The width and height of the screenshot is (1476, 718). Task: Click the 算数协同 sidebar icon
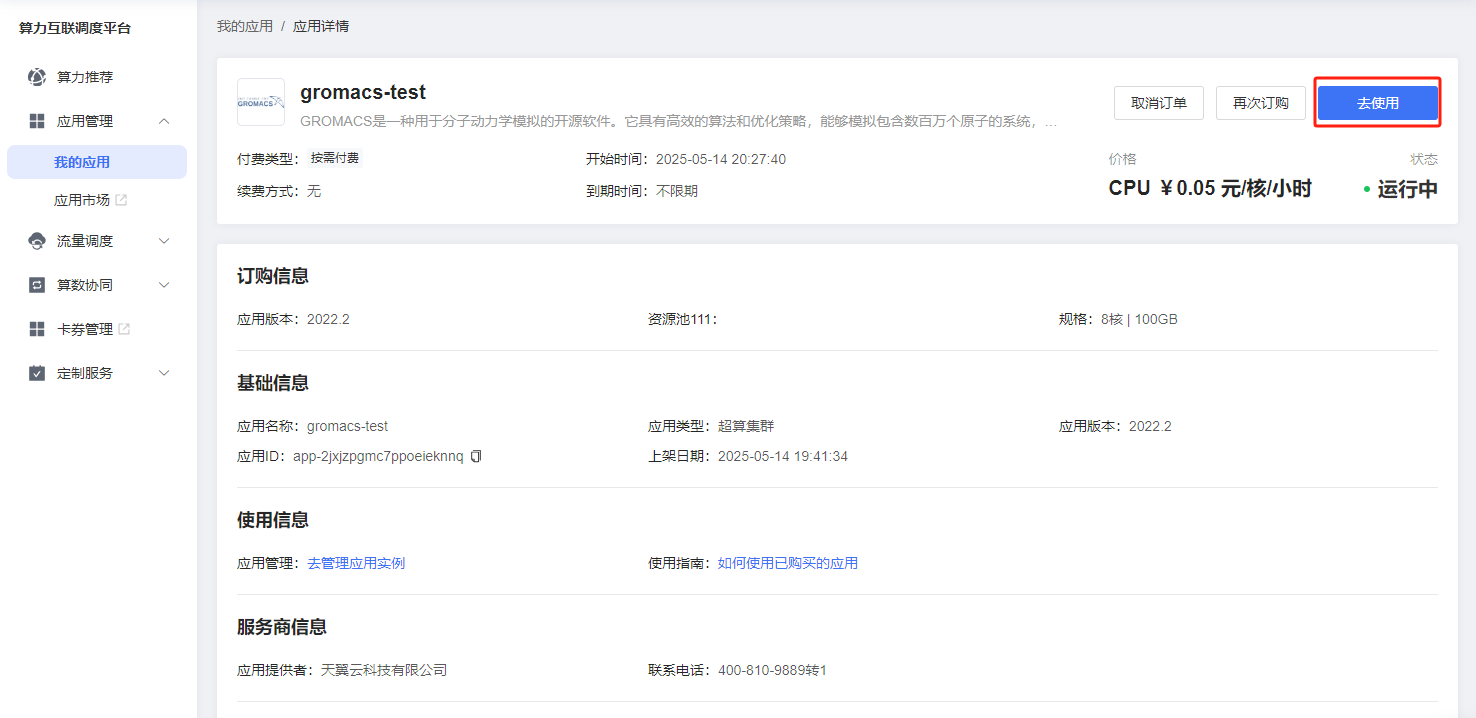pyautogui.click(x=37, y=285)
